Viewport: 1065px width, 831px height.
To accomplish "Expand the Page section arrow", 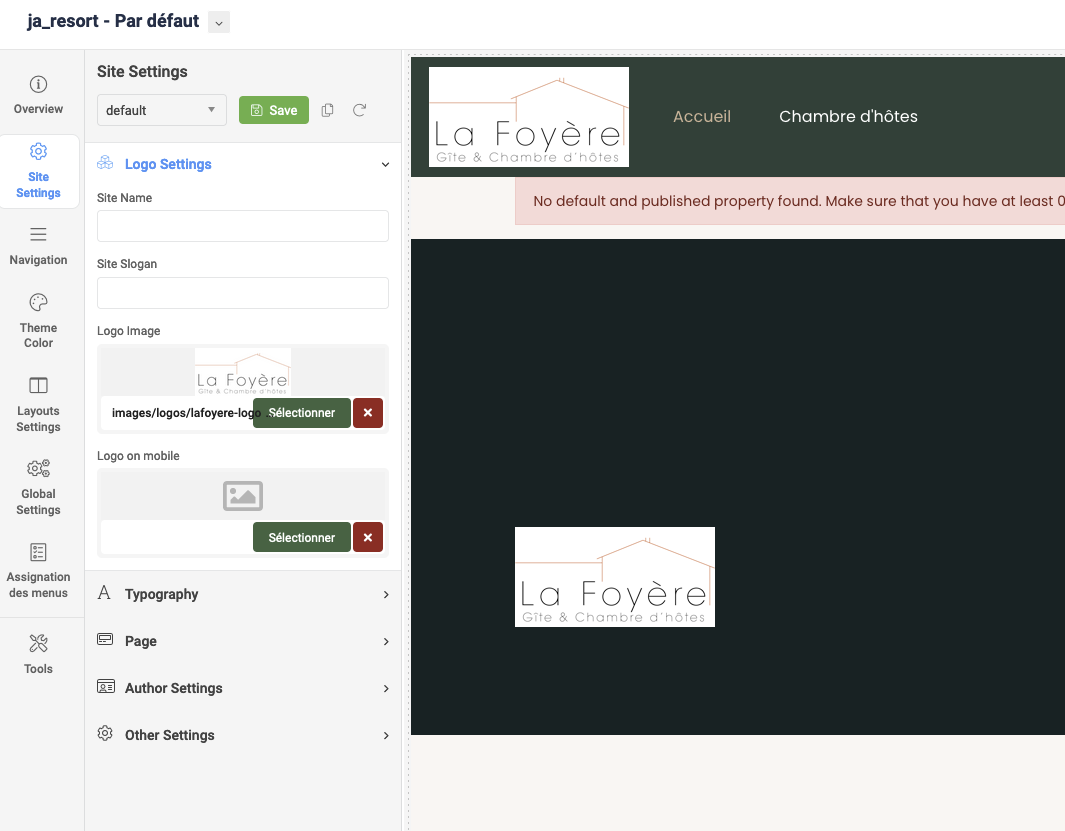I will [386, 641].
